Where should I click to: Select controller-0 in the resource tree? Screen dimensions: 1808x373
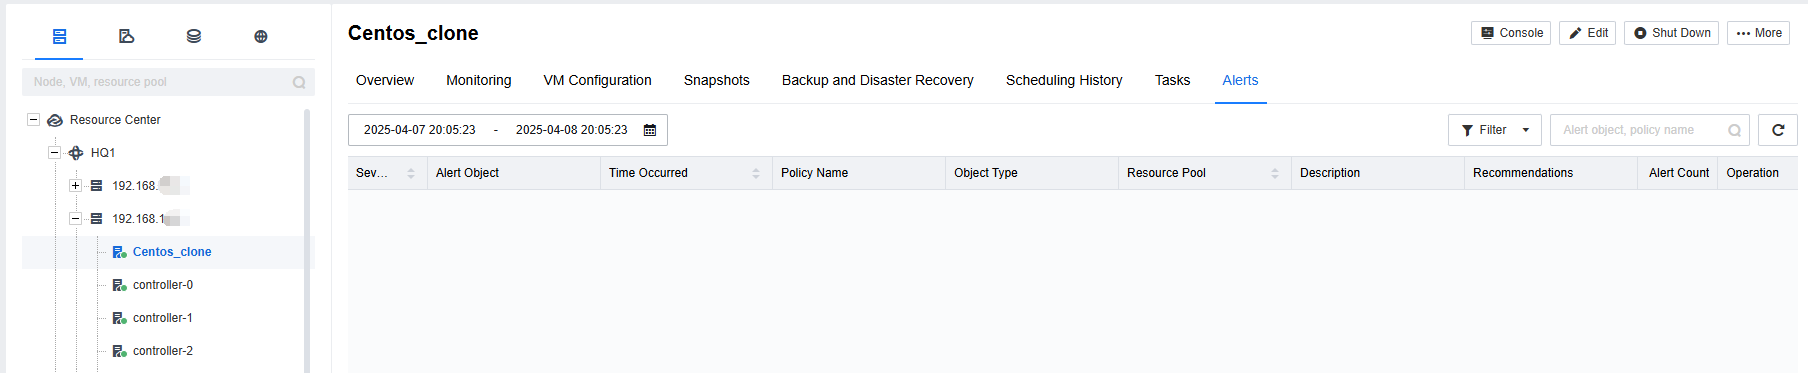pyautogui.click(x=163, y=285)
